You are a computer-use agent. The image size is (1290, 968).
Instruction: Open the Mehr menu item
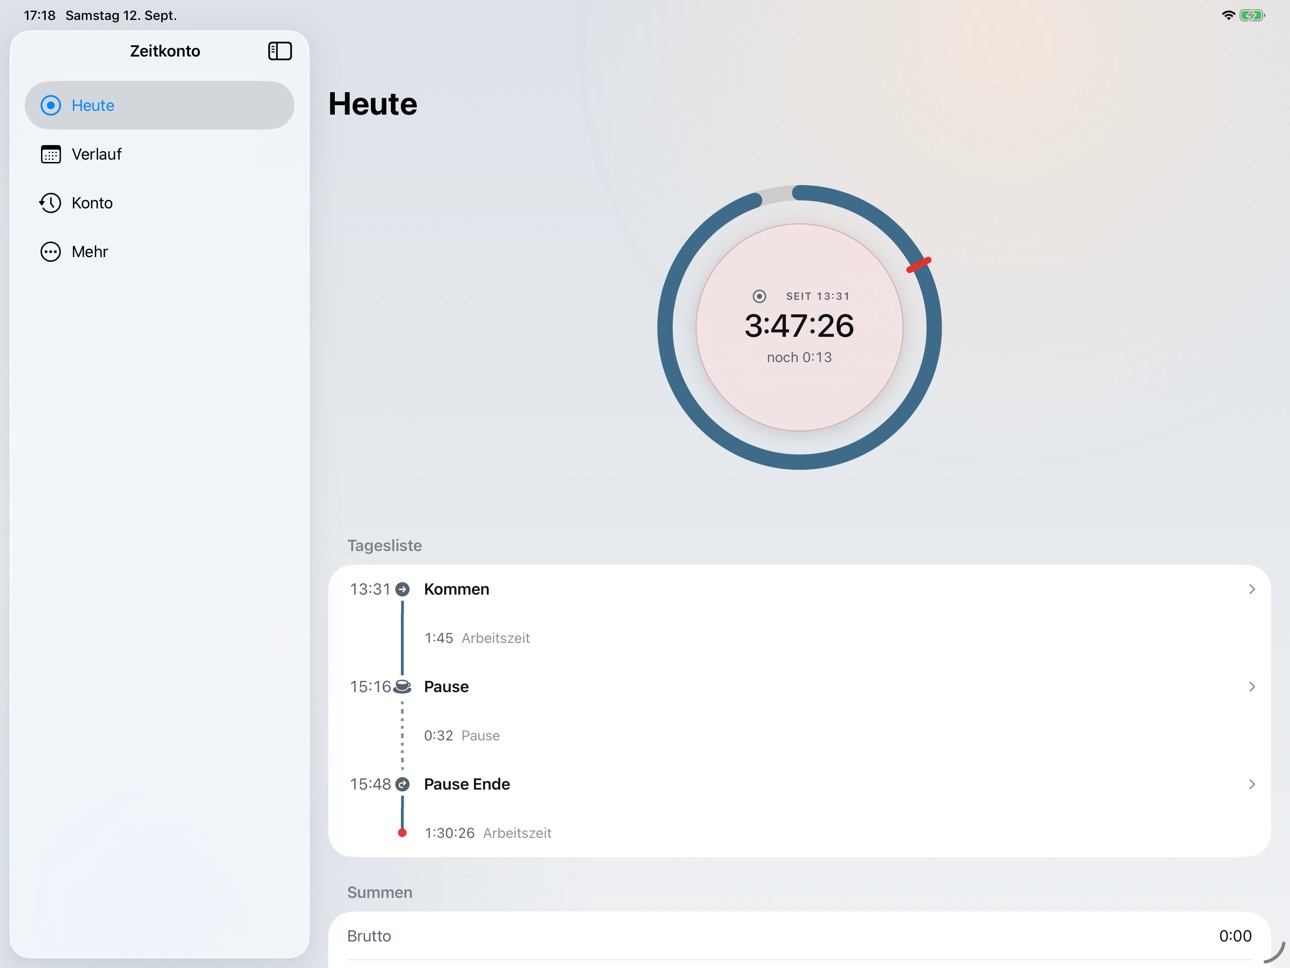click(x=160, y=252)
